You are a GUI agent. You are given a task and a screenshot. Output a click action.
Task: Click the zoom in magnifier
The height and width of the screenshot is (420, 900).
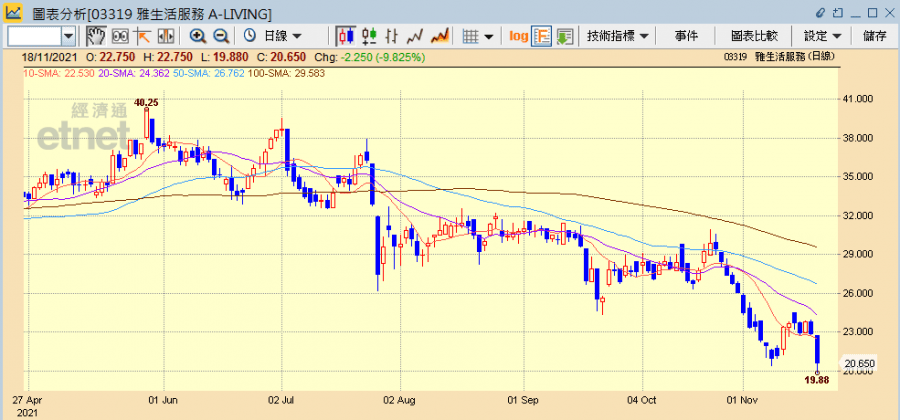pyautogui.click(x=197, y=36)
